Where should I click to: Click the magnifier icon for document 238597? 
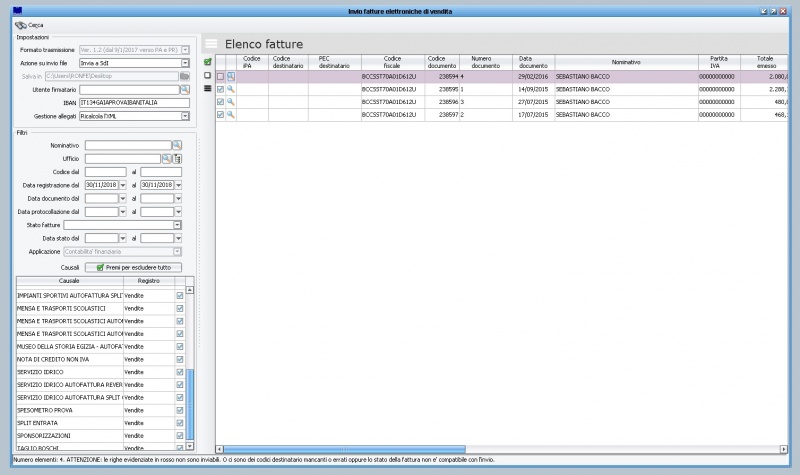point(230,115)
